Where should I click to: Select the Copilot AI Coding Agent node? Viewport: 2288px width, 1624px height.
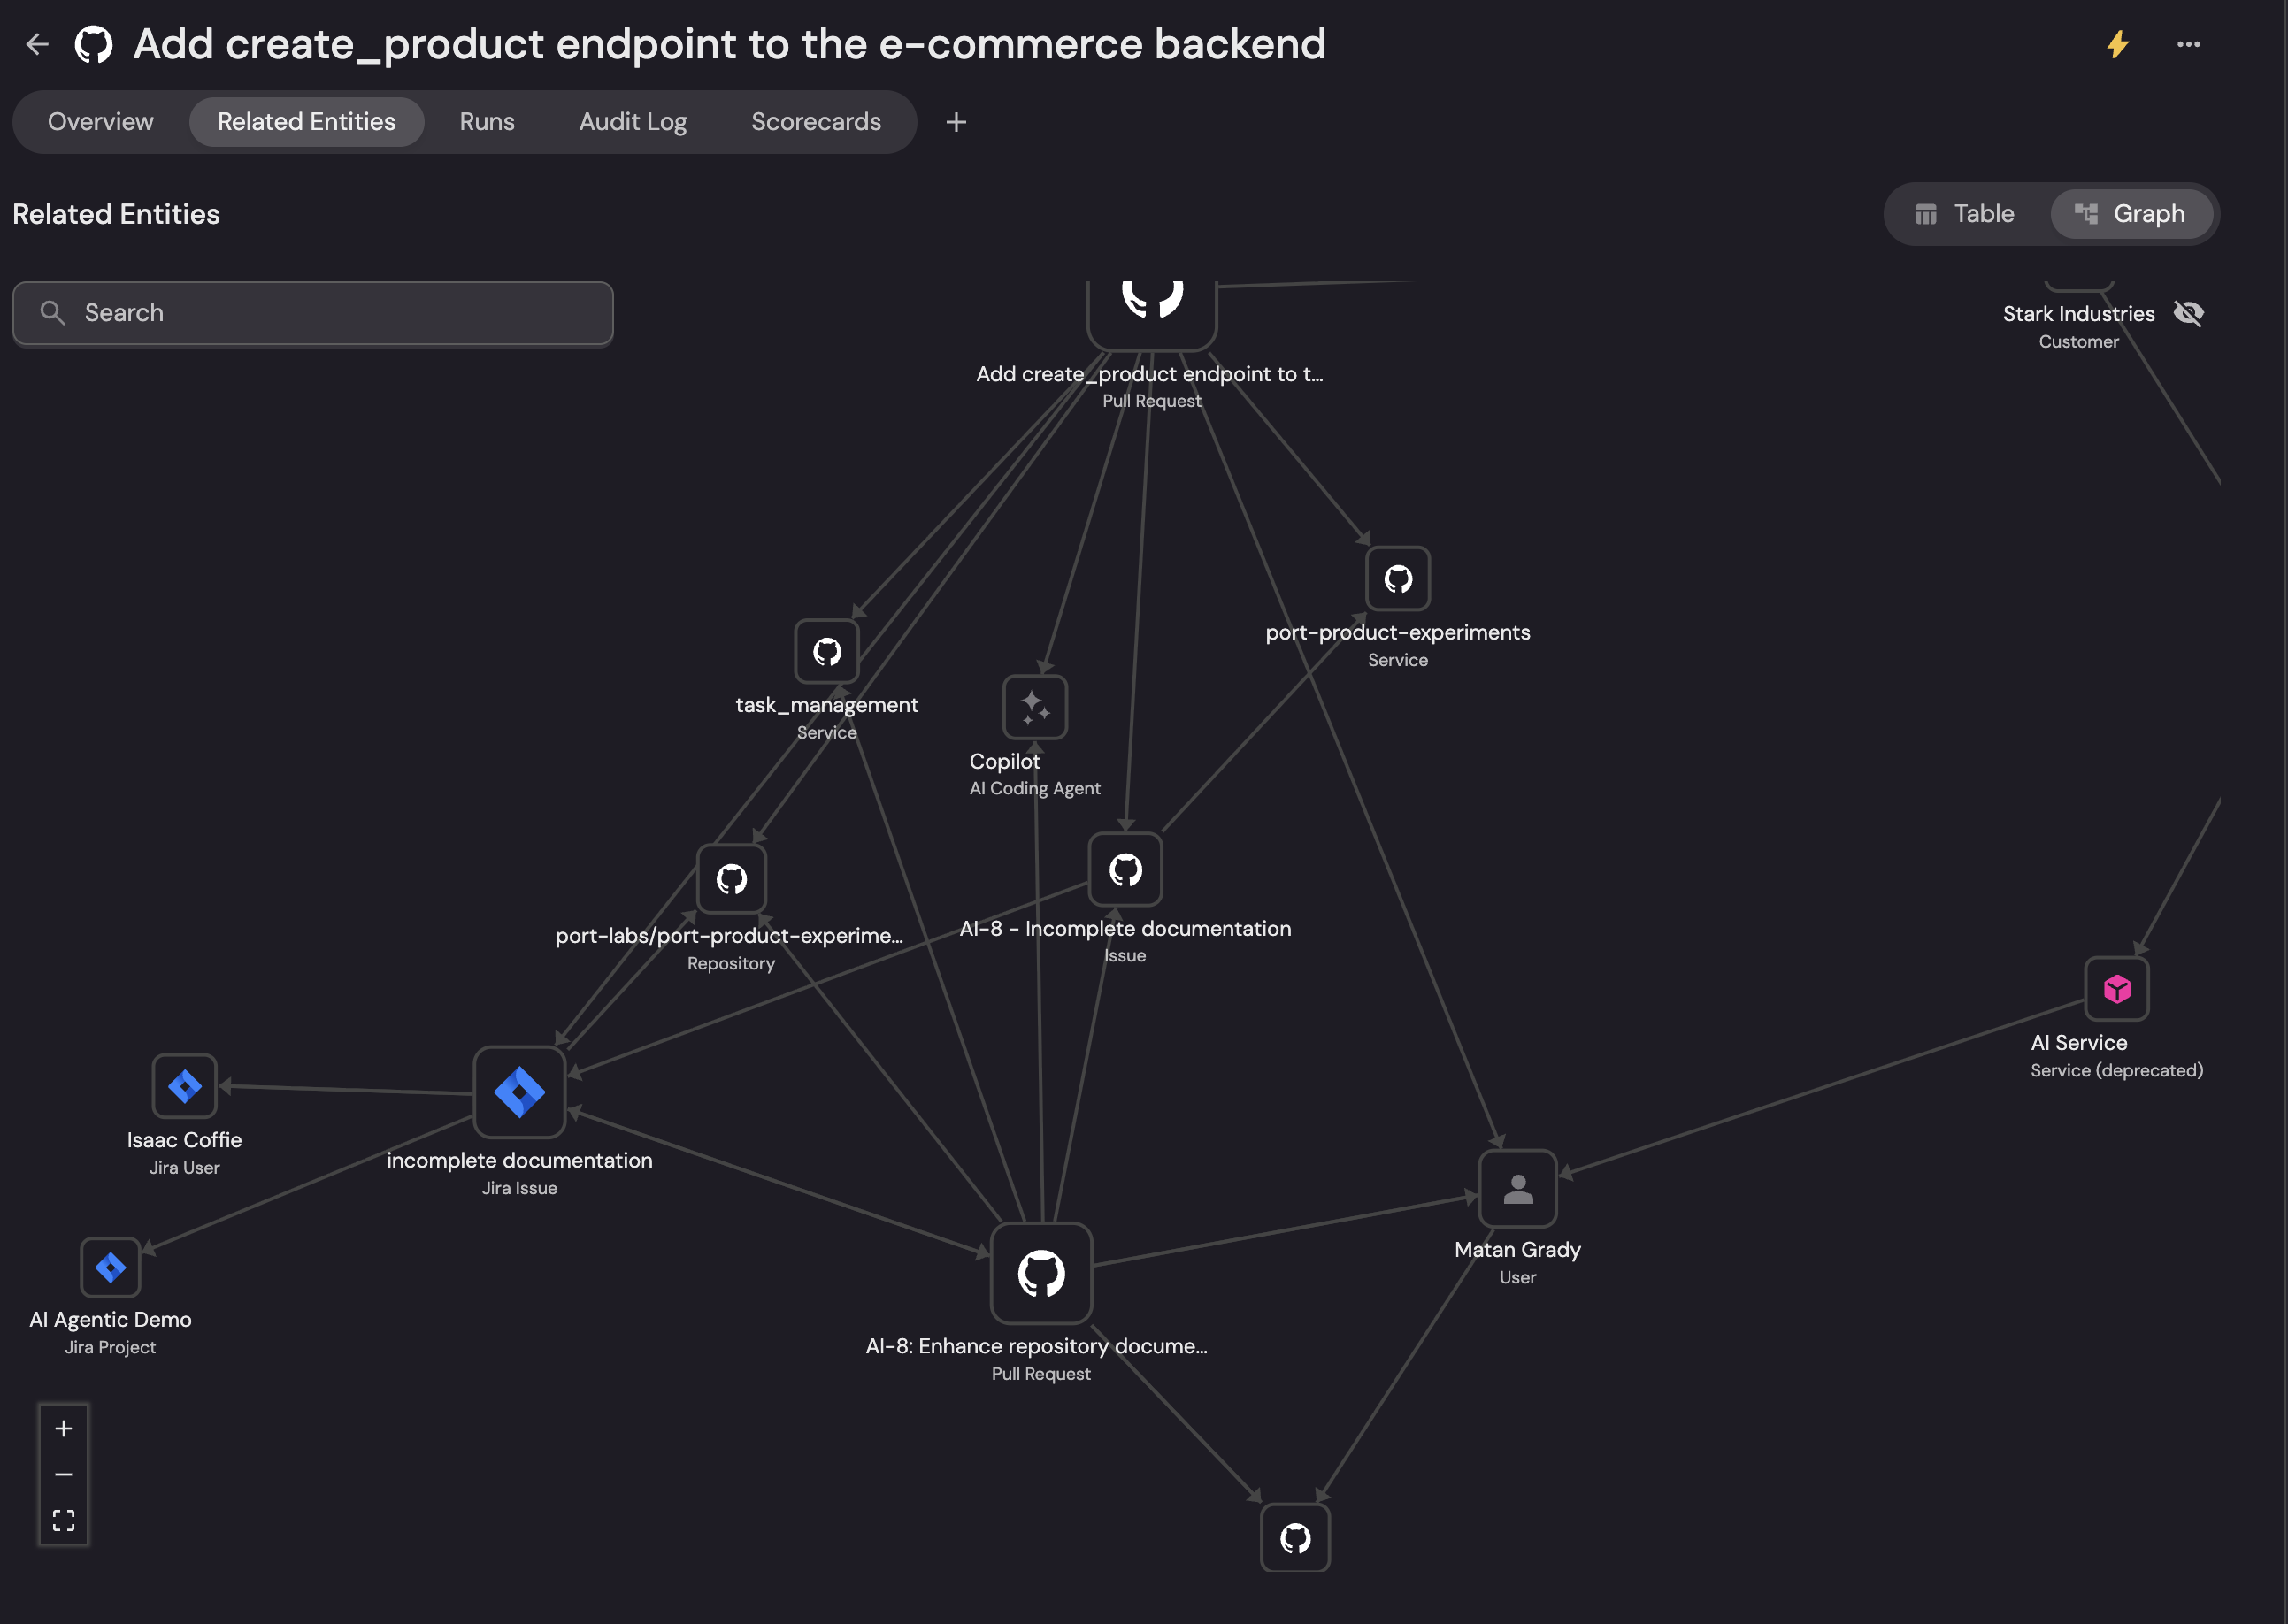pyautogui.click(x=1035, y=708)
